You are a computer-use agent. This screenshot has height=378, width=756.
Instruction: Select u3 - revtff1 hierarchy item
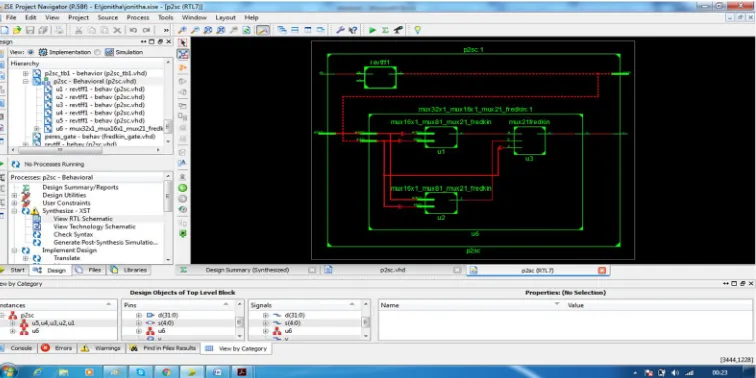(100, 105)
